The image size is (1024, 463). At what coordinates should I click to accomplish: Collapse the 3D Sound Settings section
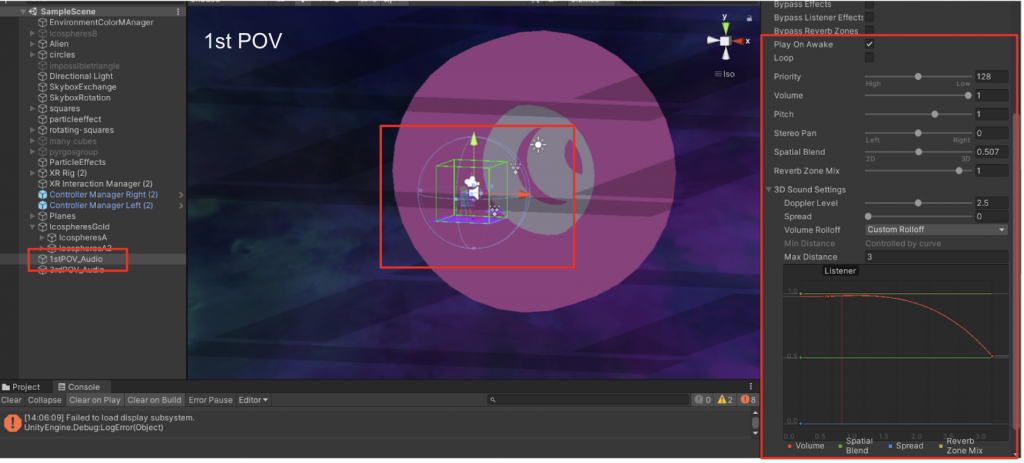pos(768,190)
